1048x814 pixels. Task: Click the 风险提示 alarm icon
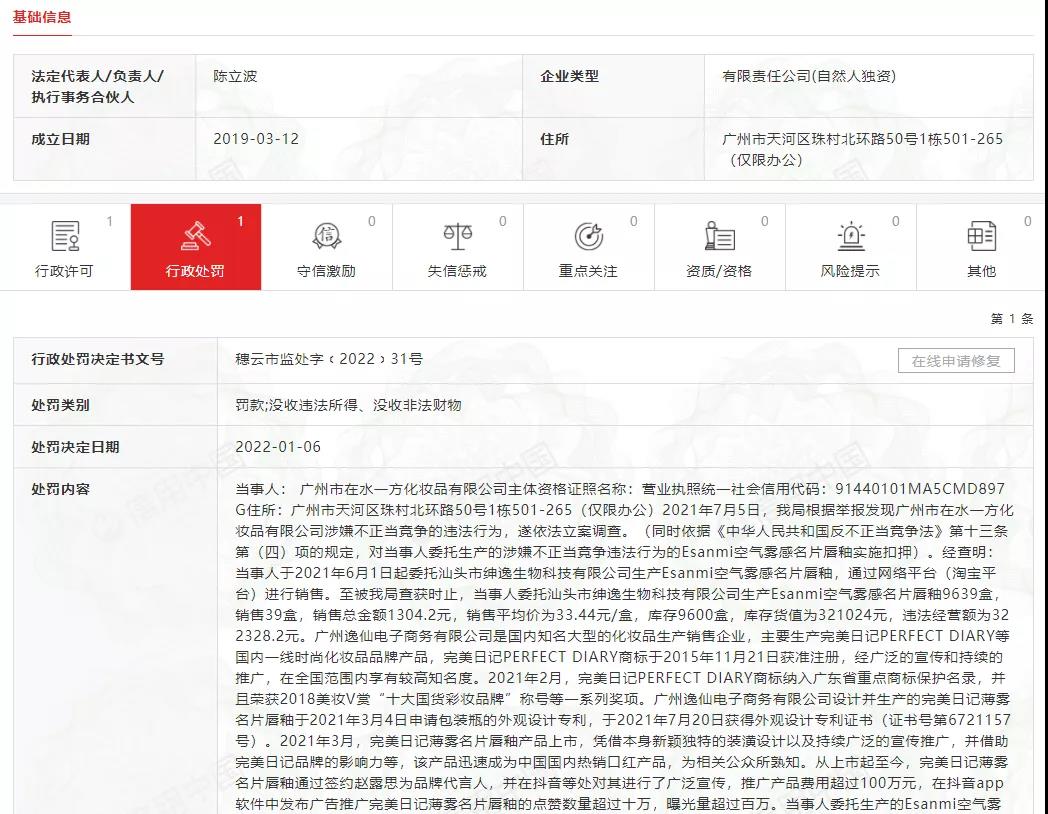pyautogui.click(x=851, y=236)
